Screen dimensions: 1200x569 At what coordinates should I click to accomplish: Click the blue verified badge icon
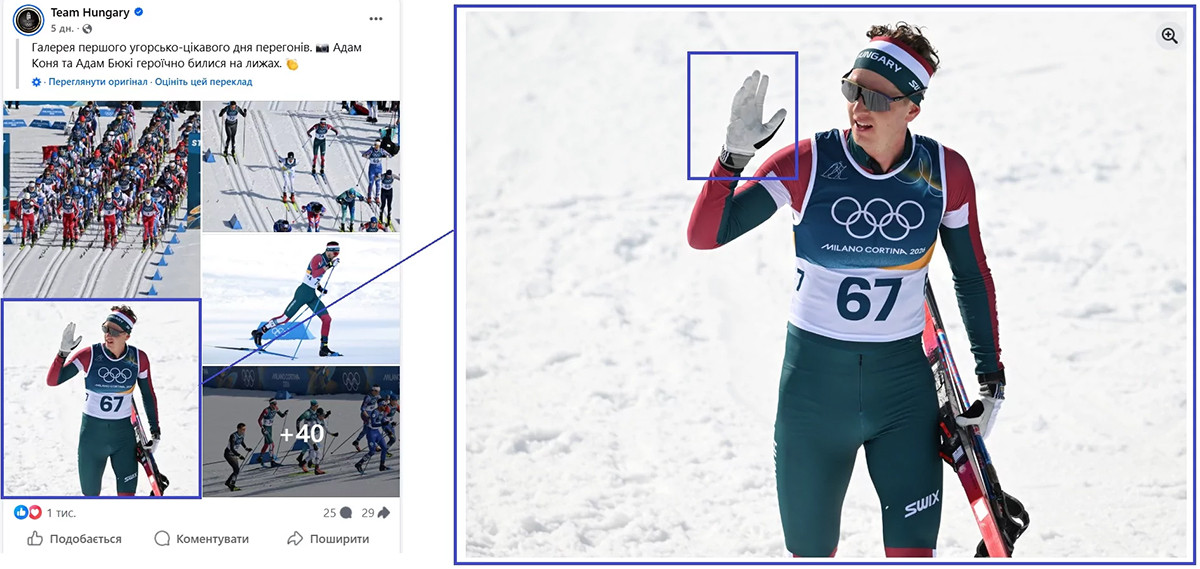coord(139,13)
